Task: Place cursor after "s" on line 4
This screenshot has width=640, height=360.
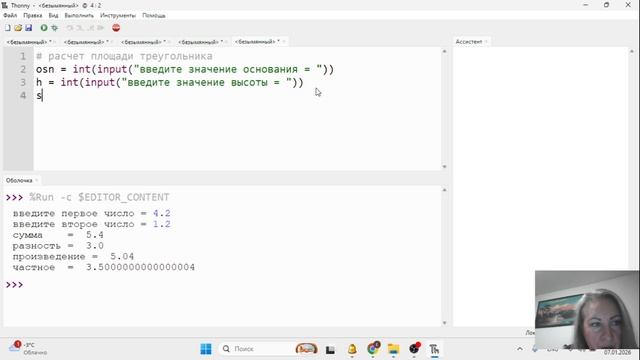Action: pos(42,96)
